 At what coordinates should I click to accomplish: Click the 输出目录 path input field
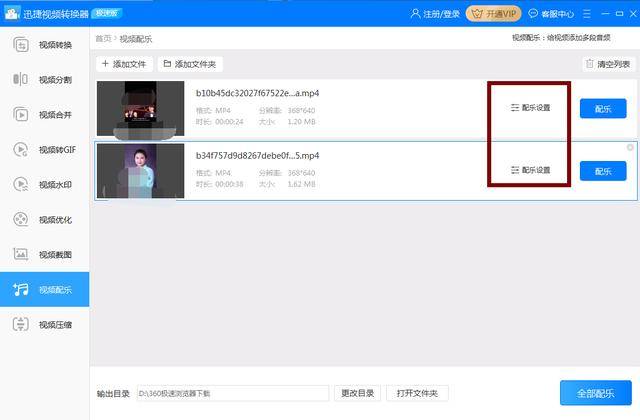coord(232,393)
